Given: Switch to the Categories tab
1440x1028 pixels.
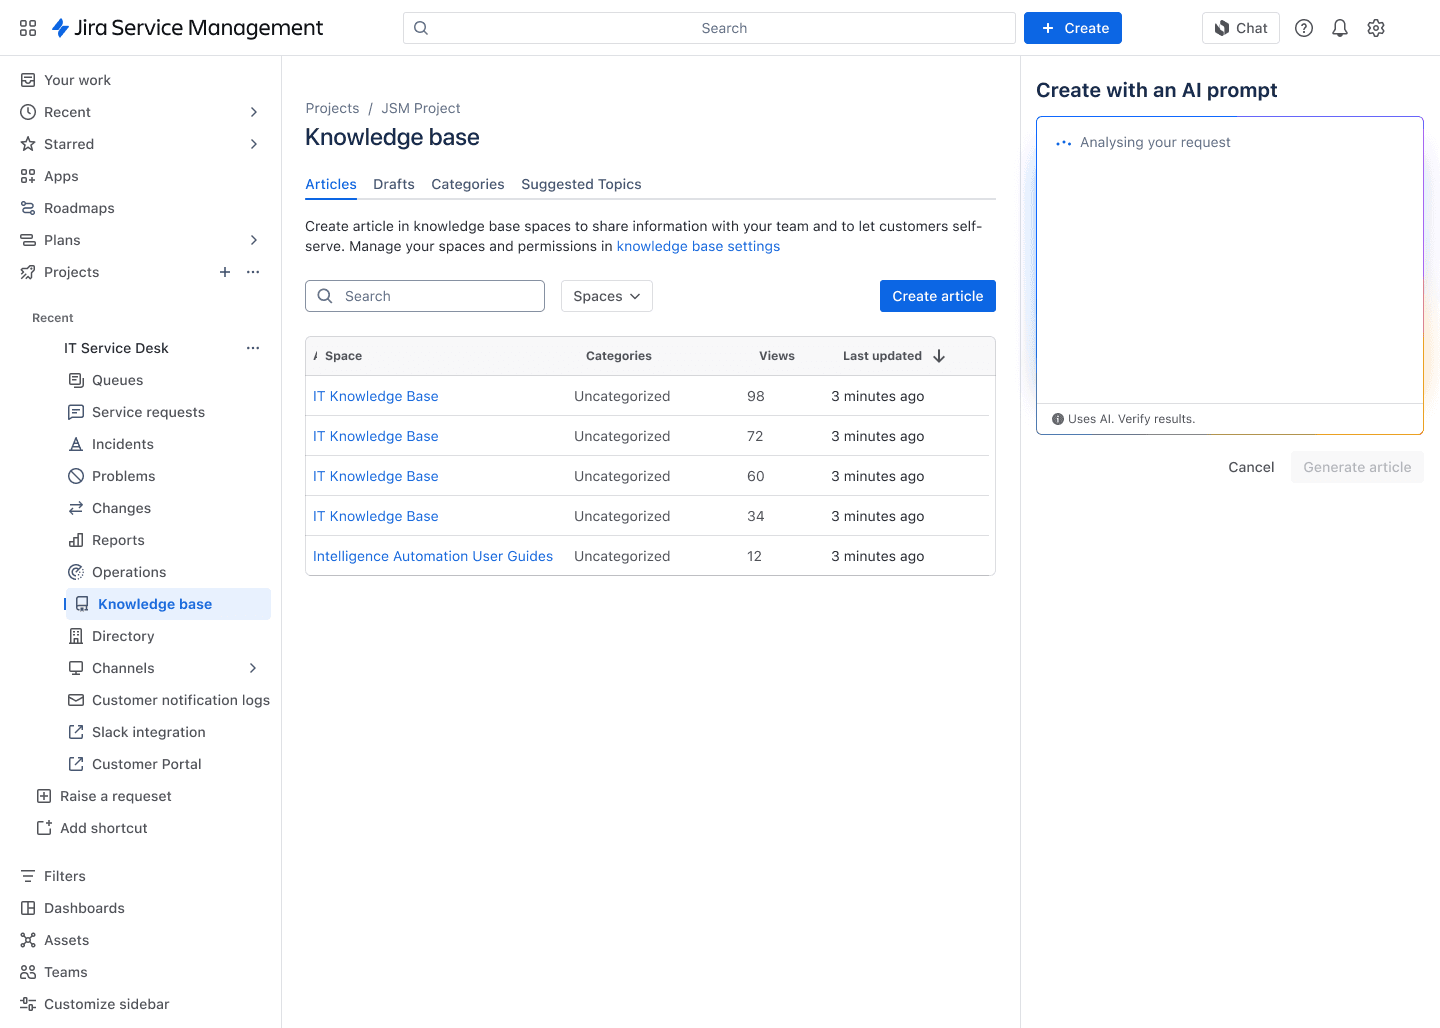Looking at the screenshot, I should click(468, 184).
